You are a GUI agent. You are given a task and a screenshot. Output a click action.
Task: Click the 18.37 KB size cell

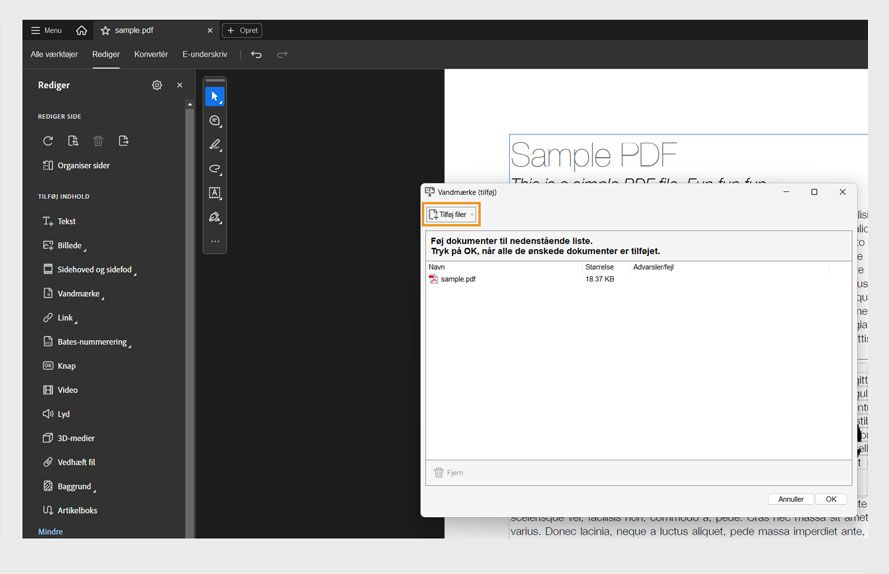pos(599,279)
